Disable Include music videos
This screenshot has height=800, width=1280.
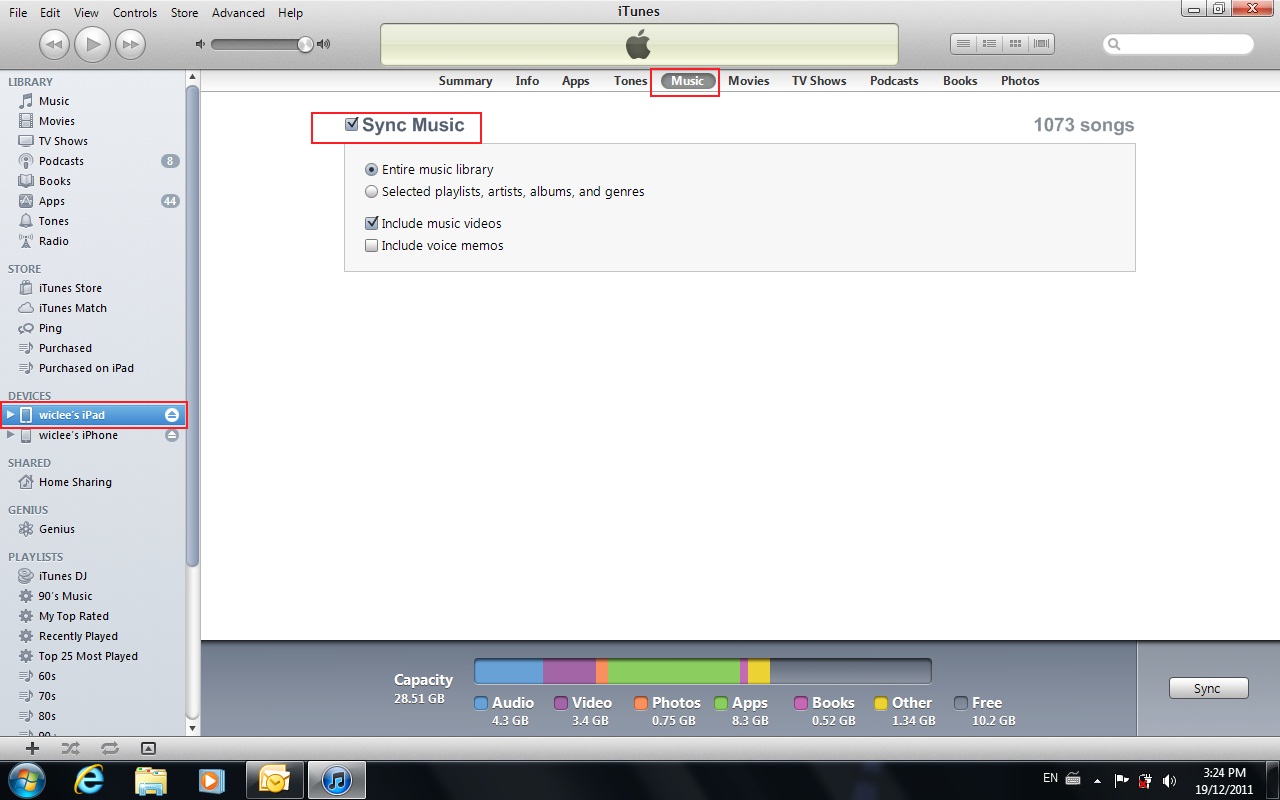click(372, 224)
